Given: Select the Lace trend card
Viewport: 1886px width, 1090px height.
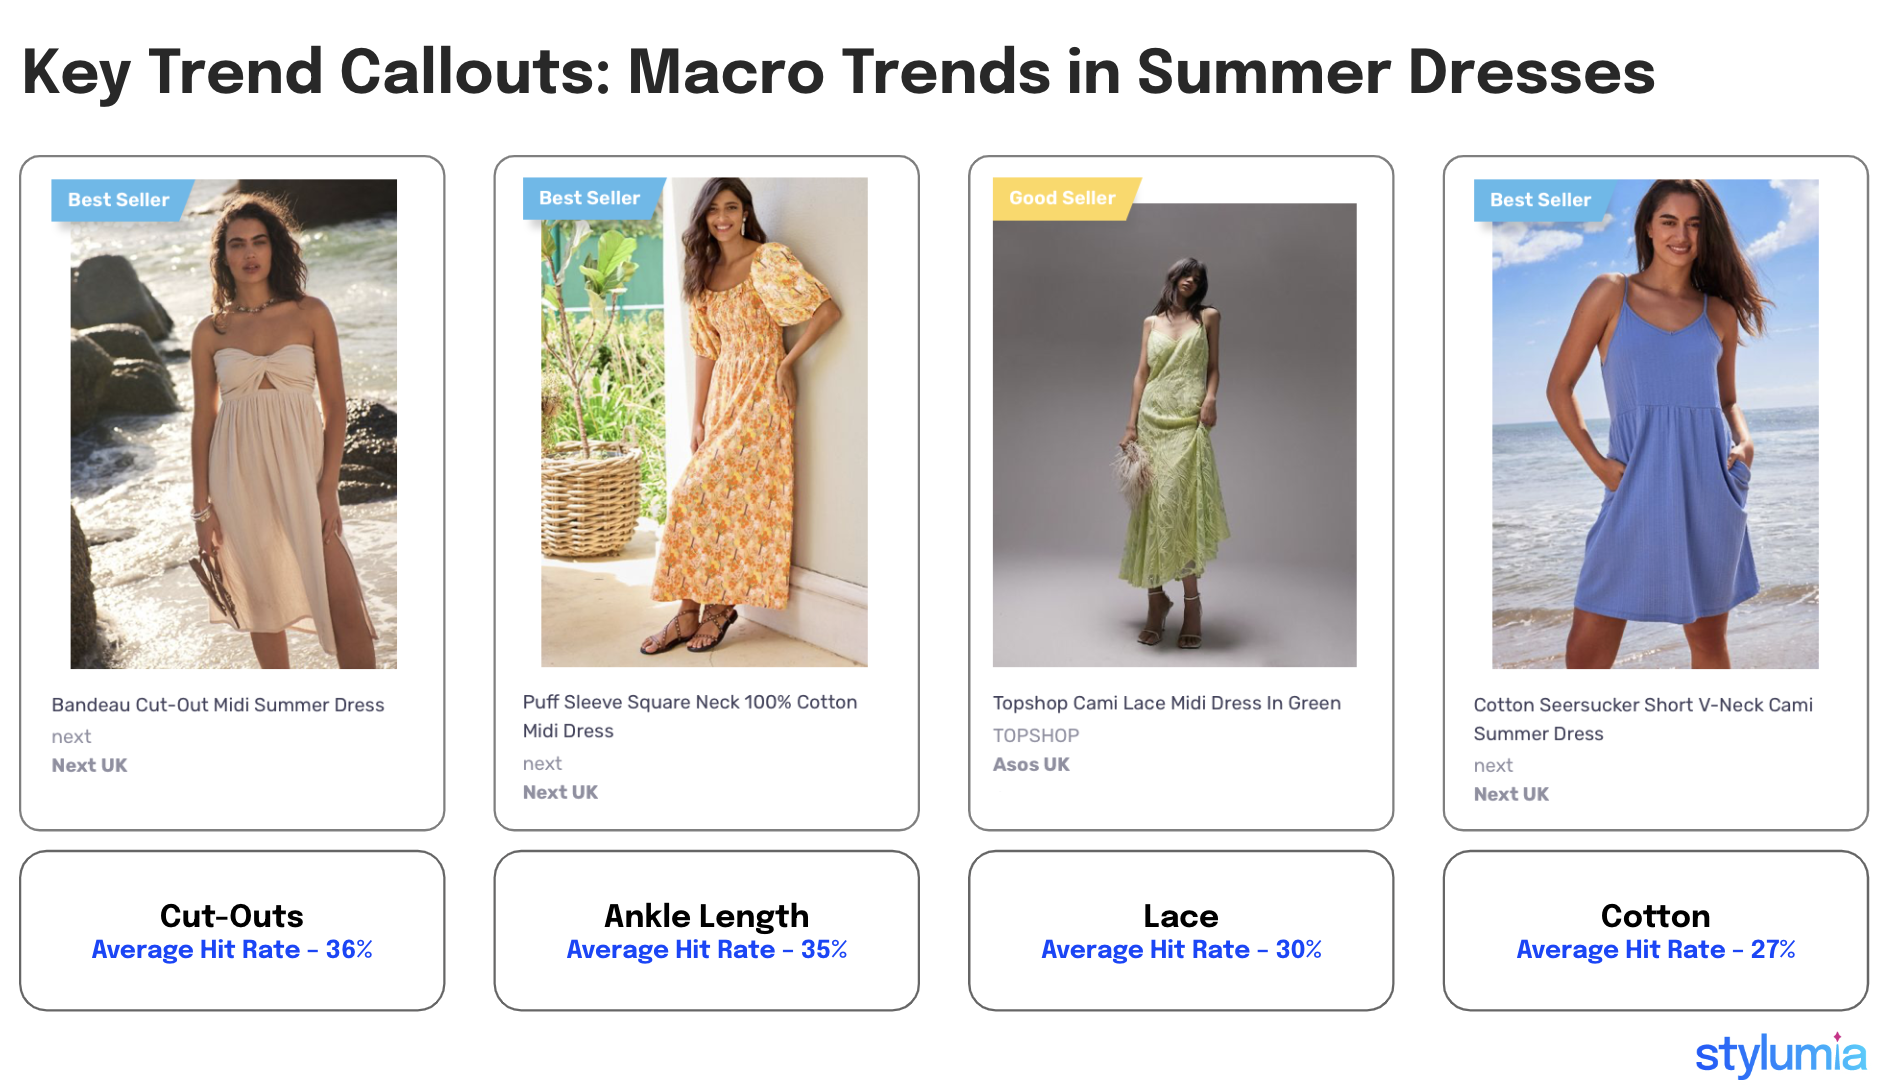Looking at the screenshot, I should click(x=1180, y=930).
